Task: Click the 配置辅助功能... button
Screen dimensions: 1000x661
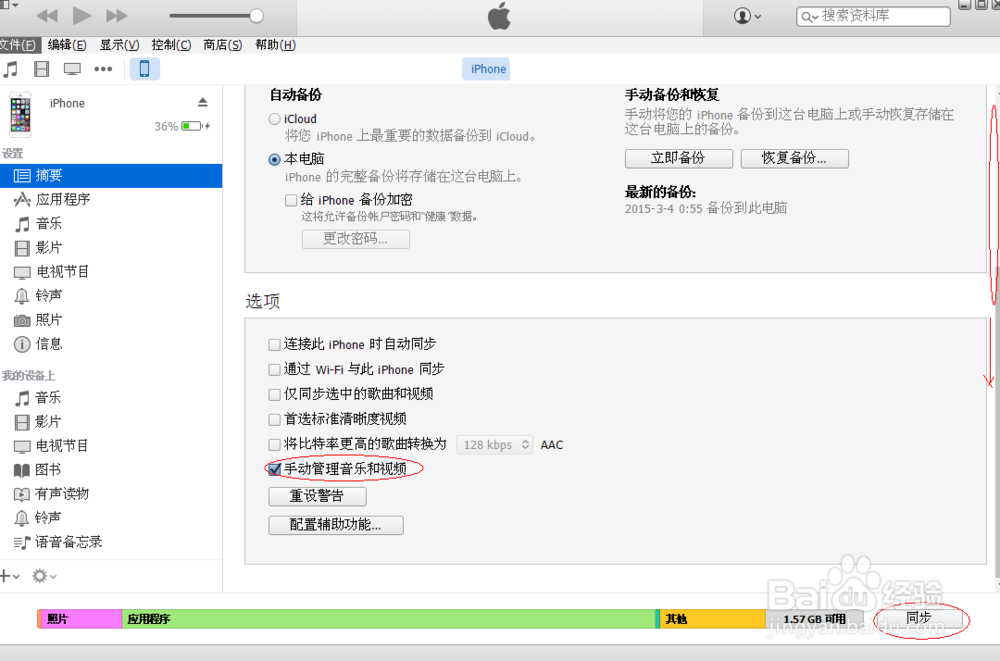Action: pos(335,524)
